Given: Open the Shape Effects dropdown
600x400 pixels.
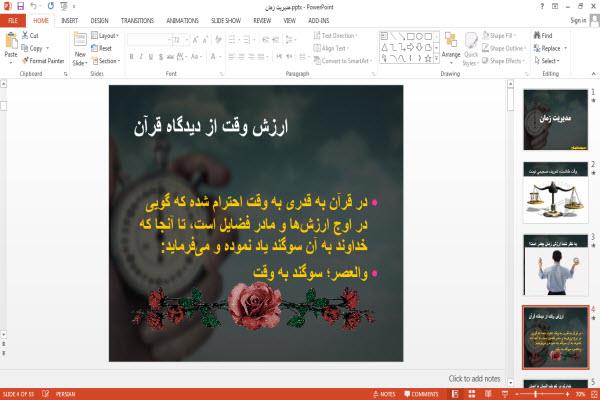Looking at the screenshot, I should tap(503, 60).
